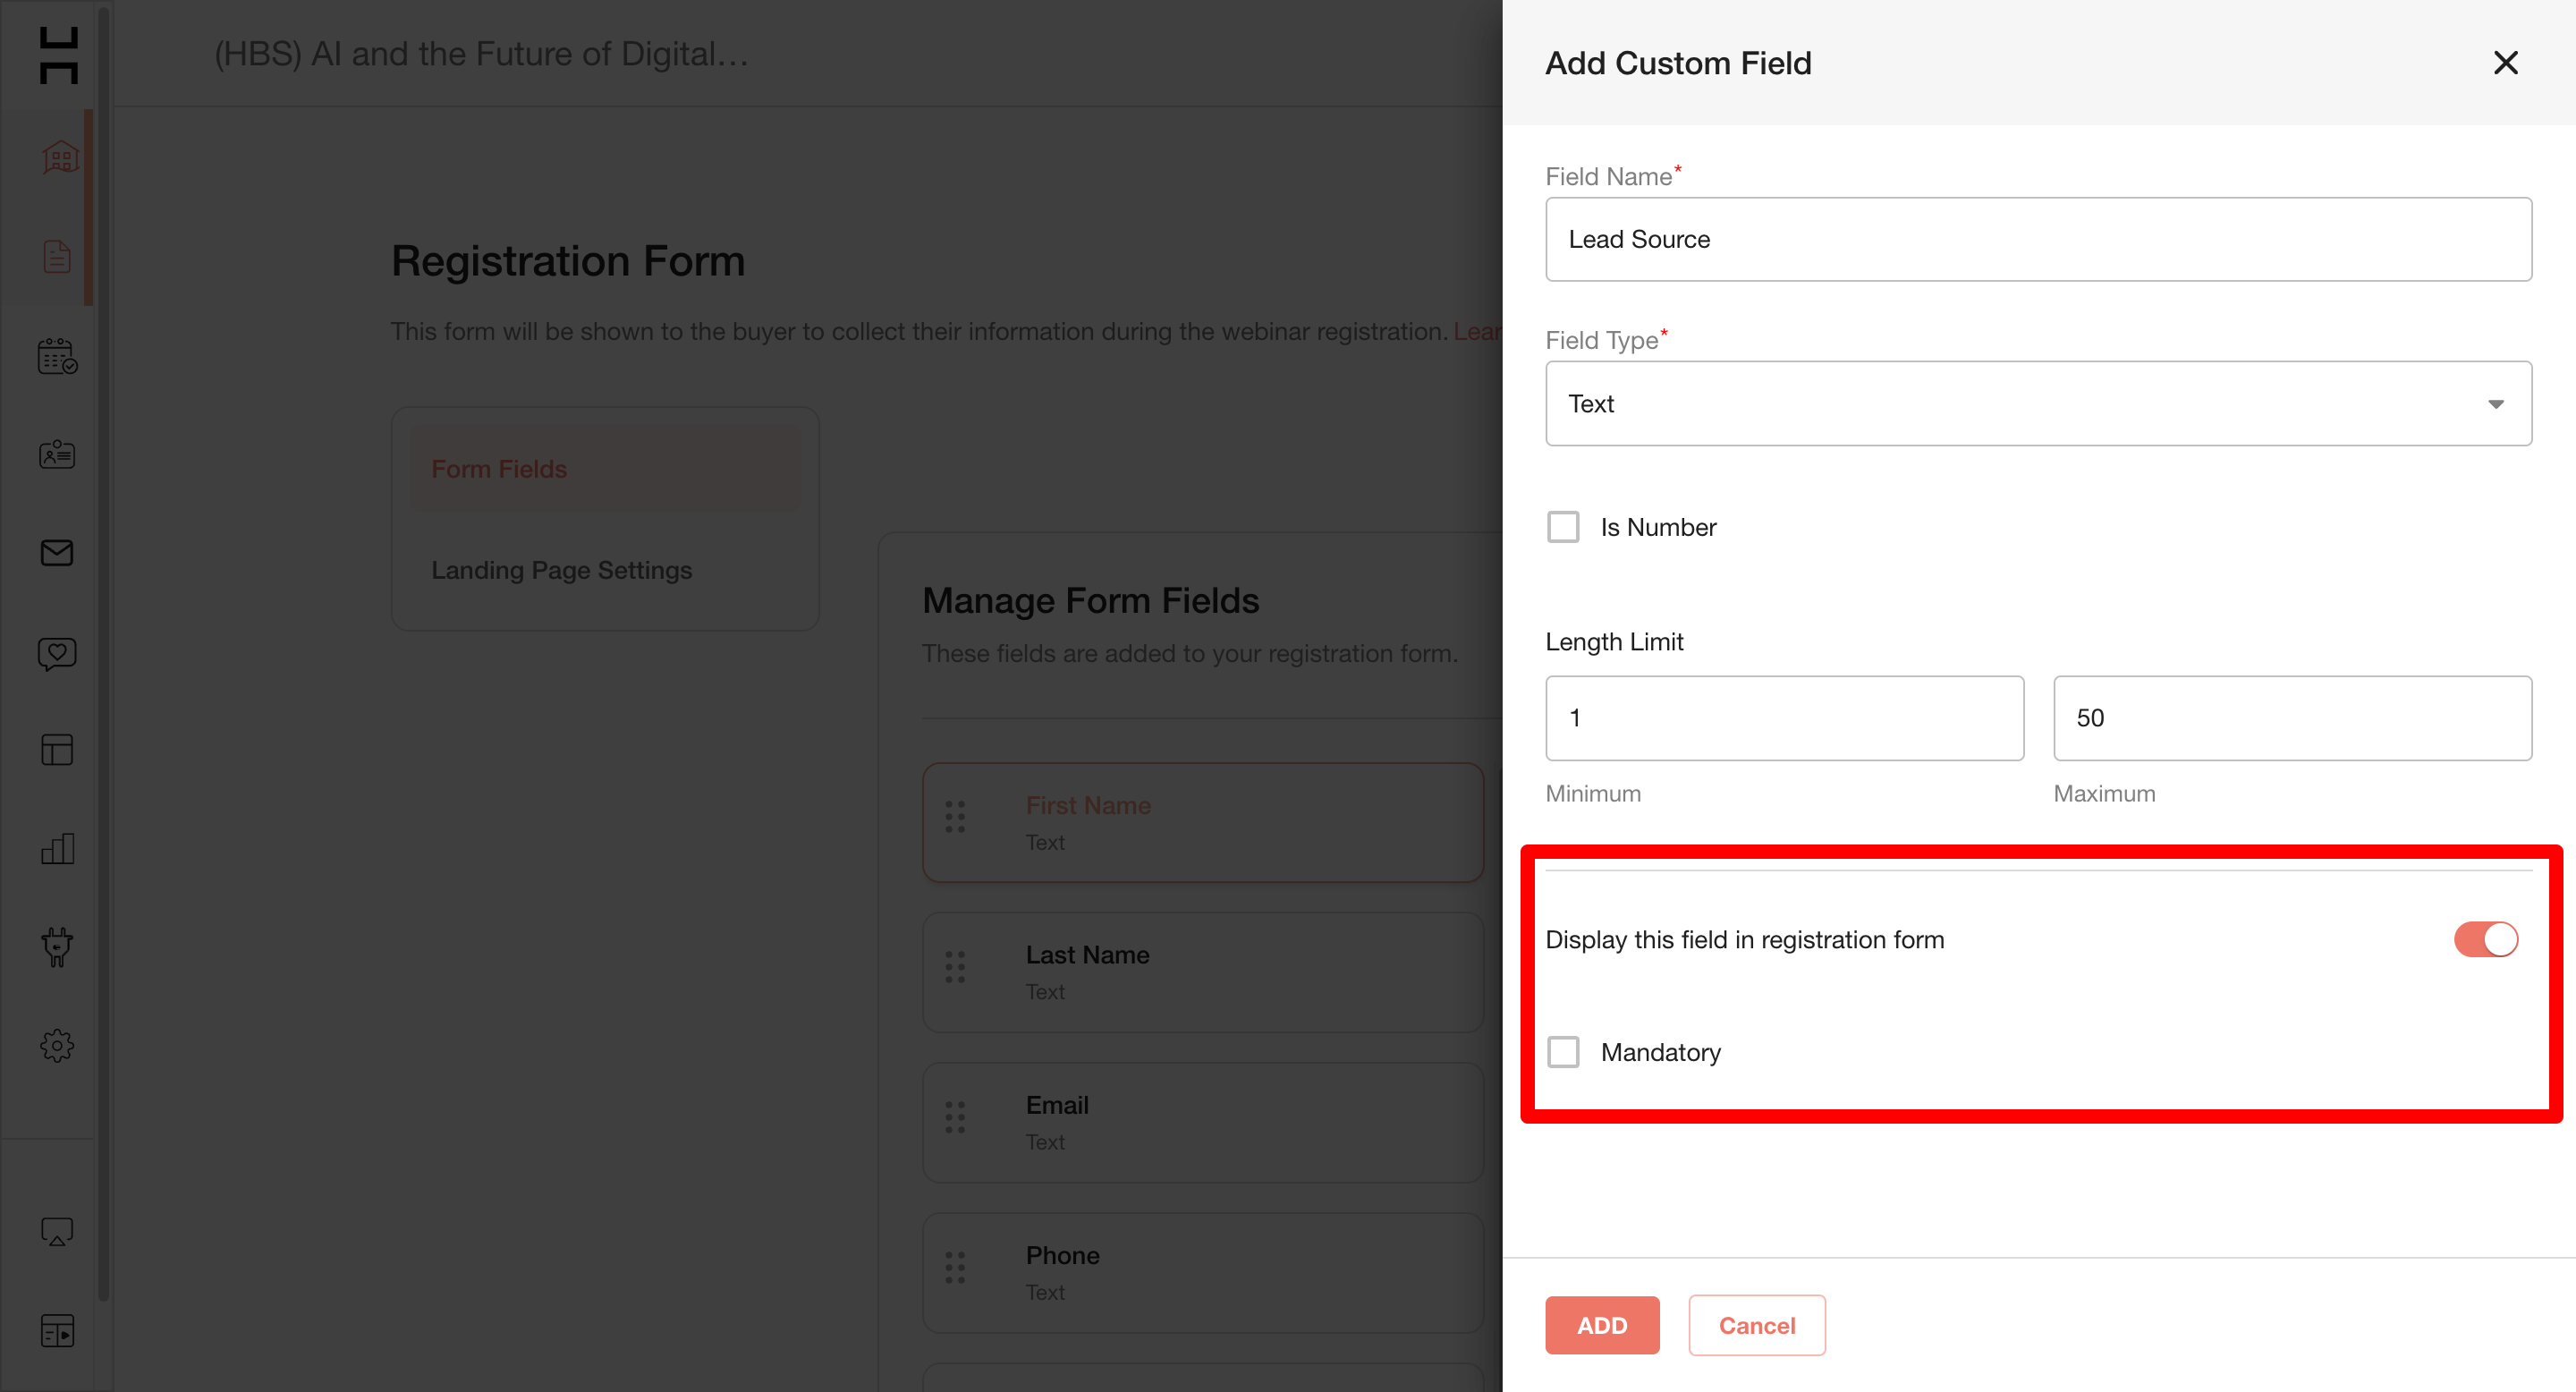Select the Last Name field card

tap(1203, 973)
